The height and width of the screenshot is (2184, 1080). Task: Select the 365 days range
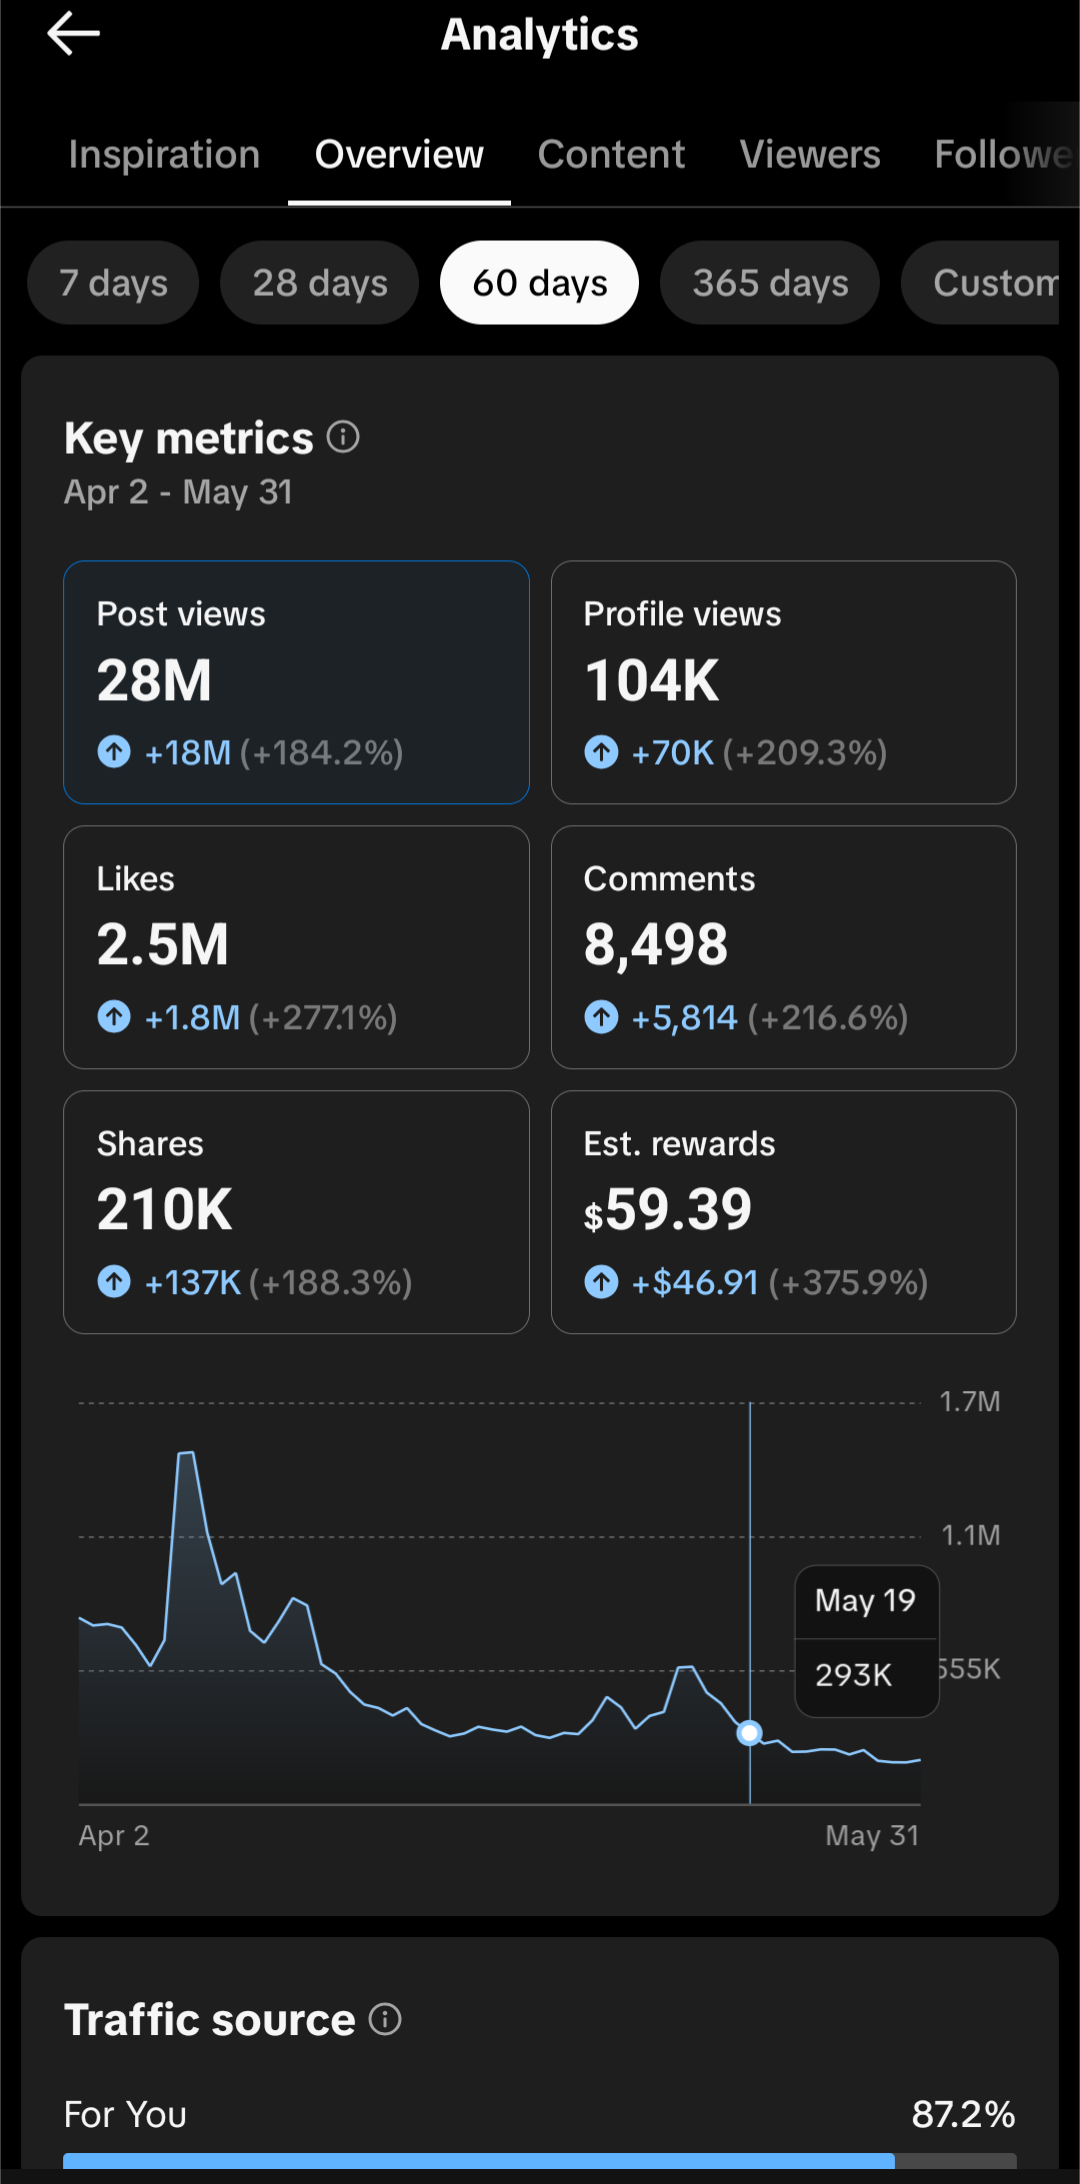coord(770,283)
